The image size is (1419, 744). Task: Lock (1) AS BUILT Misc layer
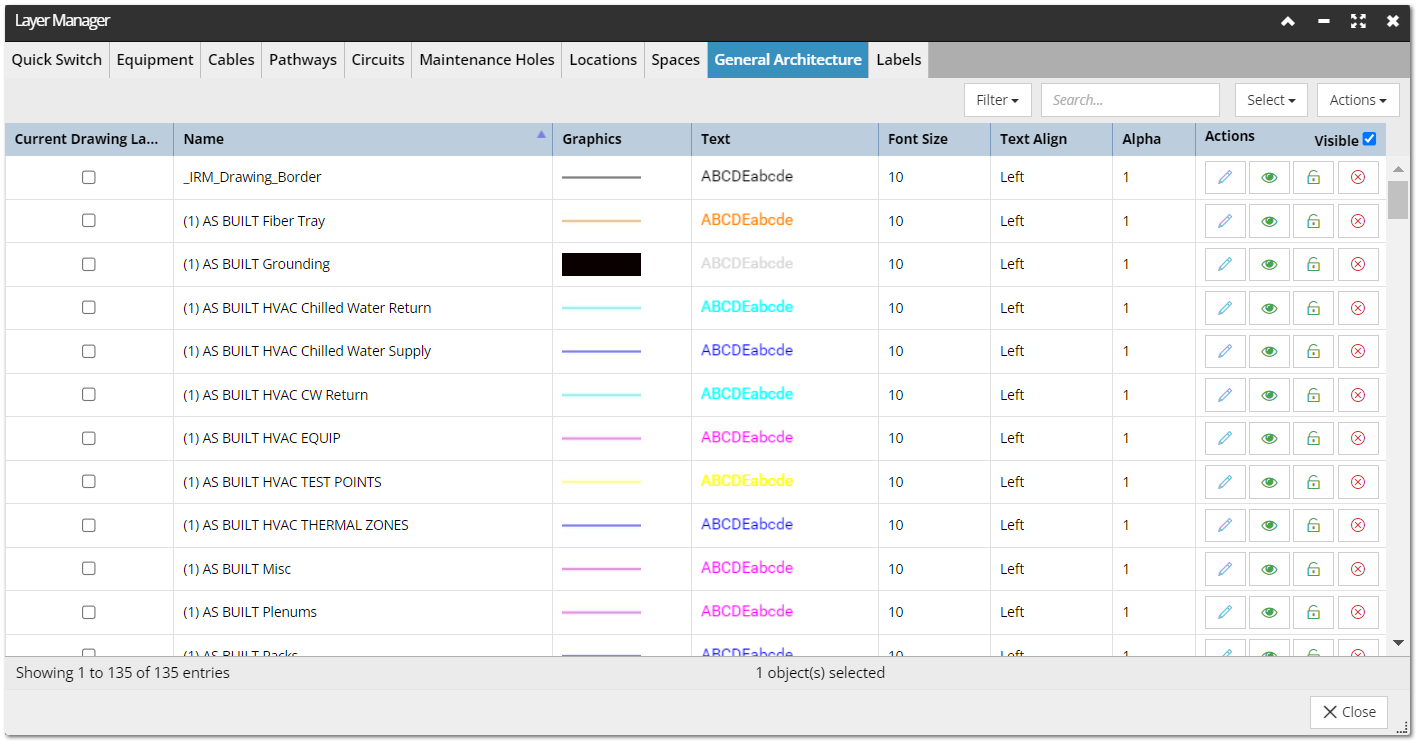(1313, 569)
